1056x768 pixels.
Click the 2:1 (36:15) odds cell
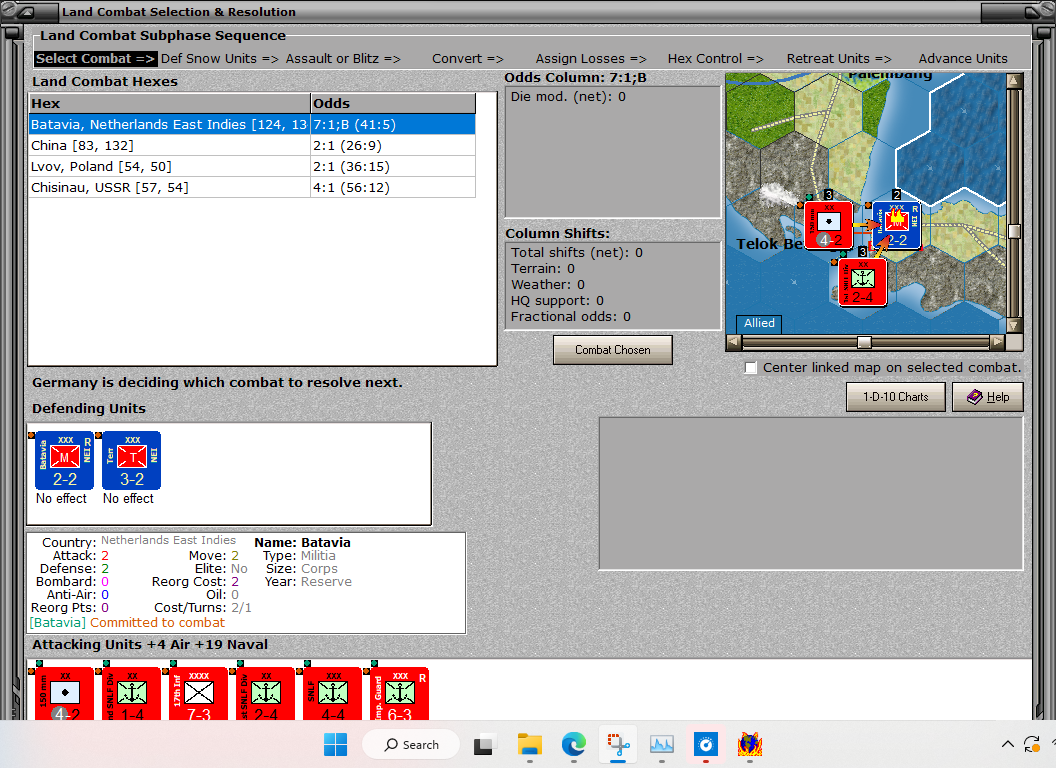click(393, 166)
